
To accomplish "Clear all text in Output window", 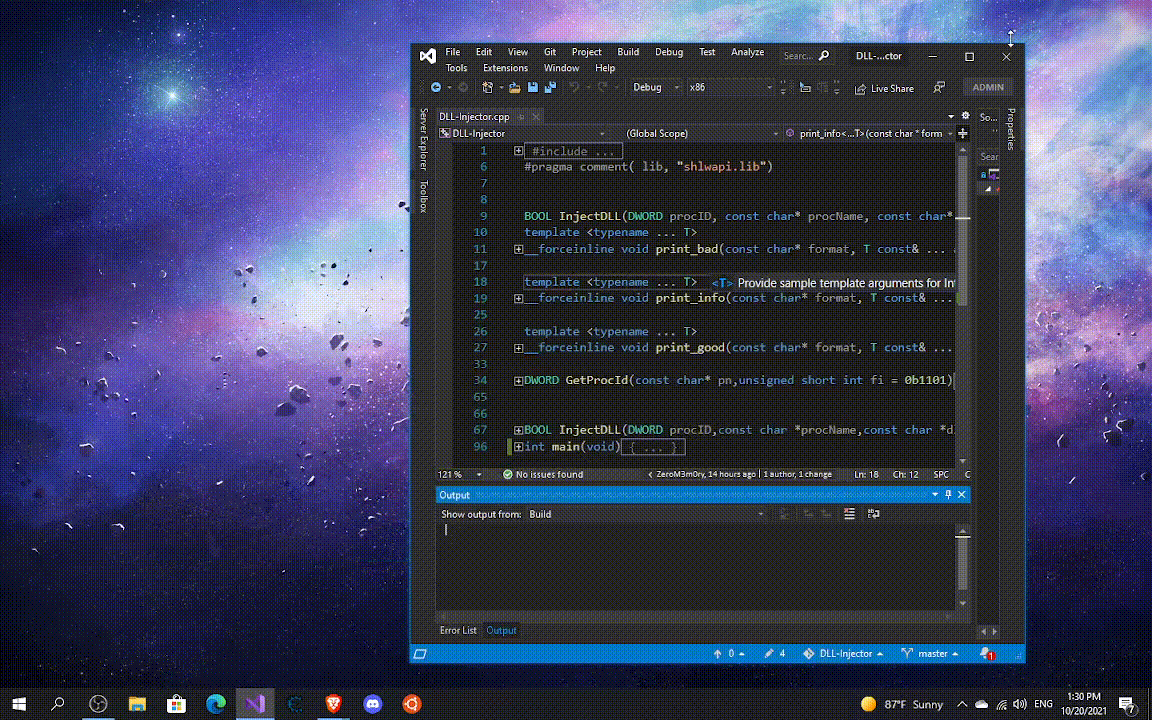I will pyautogui.click(x=849, y=514).
